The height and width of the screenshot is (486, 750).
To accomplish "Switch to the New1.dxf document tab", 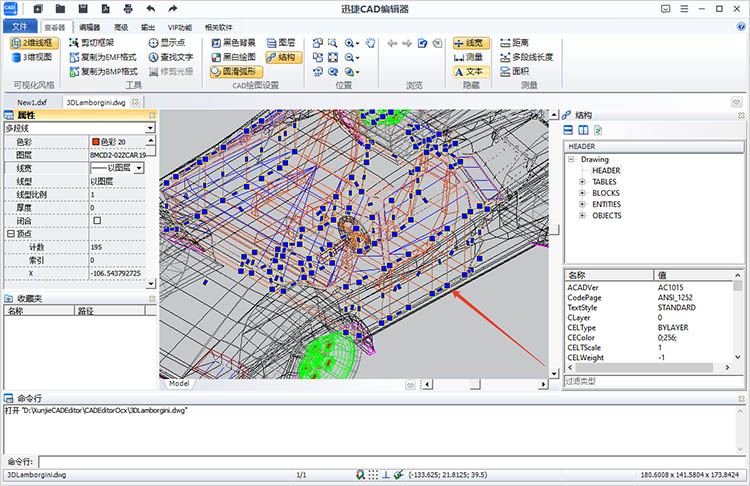I will pyautogui.click(x=32, y=102).
